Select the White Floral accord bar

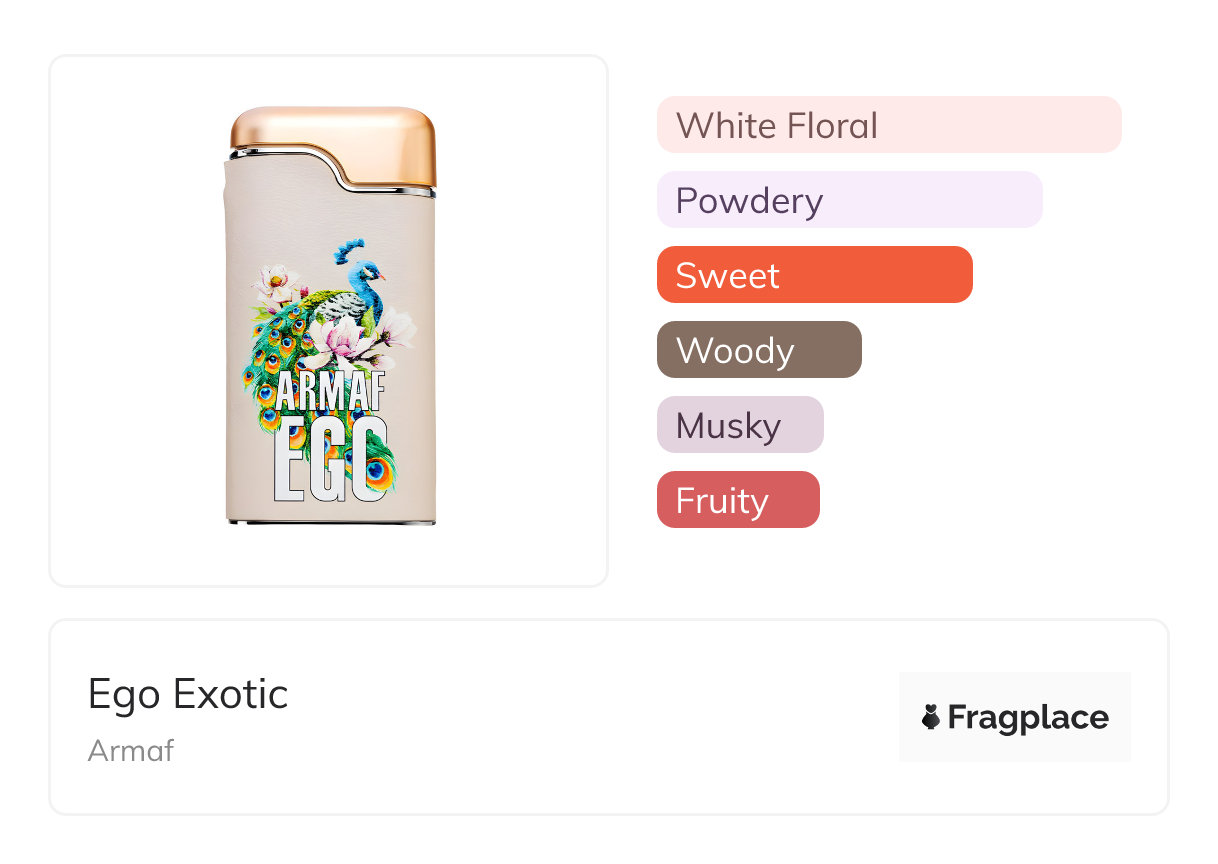[x=888, y=125]
